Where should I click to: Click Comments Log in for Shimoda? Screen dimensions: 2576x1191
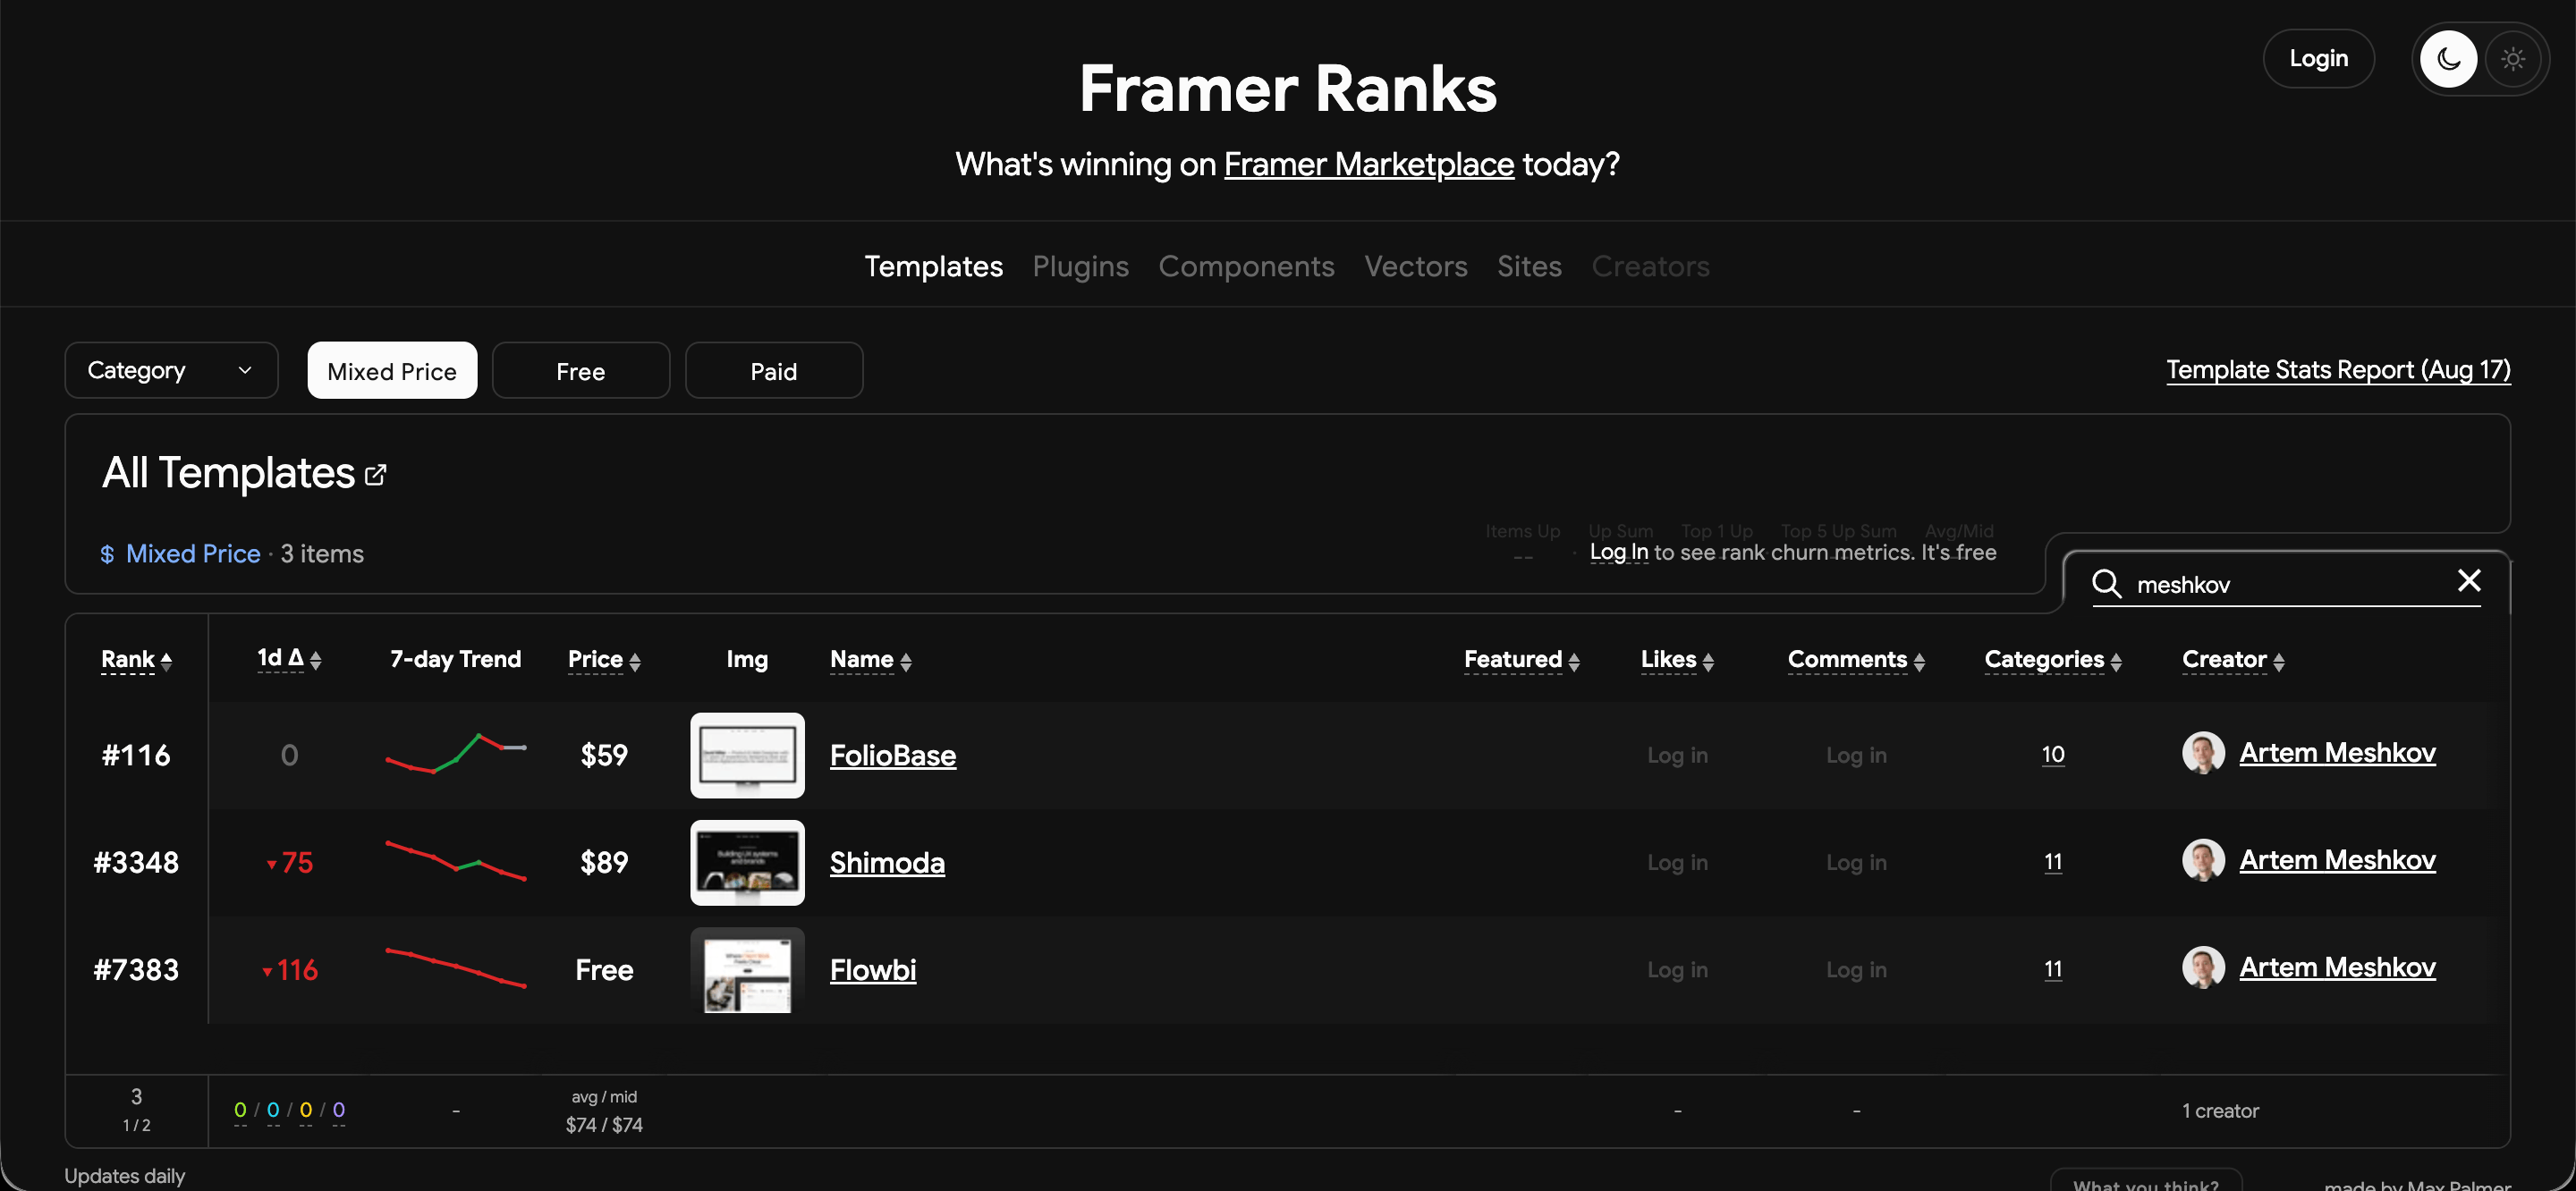(1856, 862)
